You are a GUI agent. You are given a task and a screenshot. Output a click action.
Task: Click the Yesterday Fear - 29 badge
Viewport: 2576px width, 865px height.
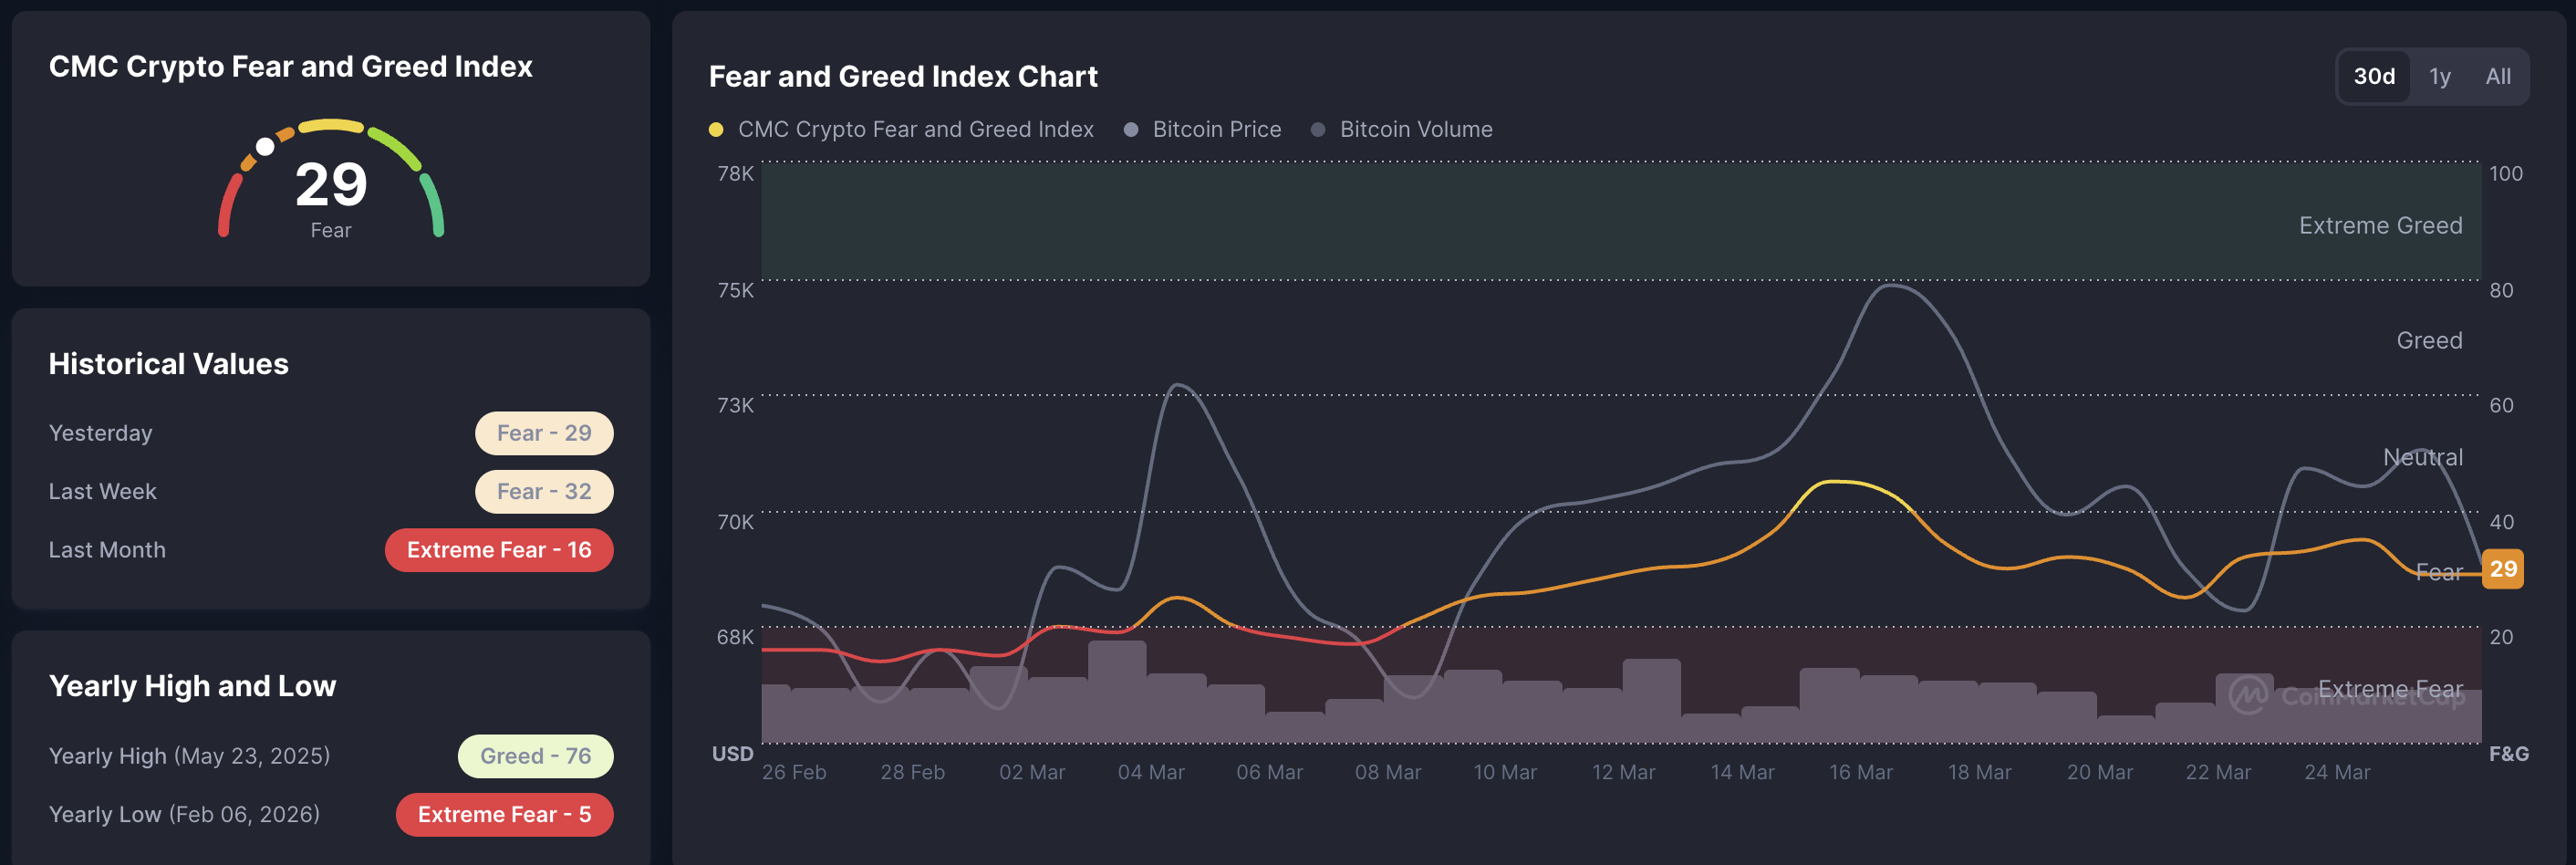tap(544, 433)
